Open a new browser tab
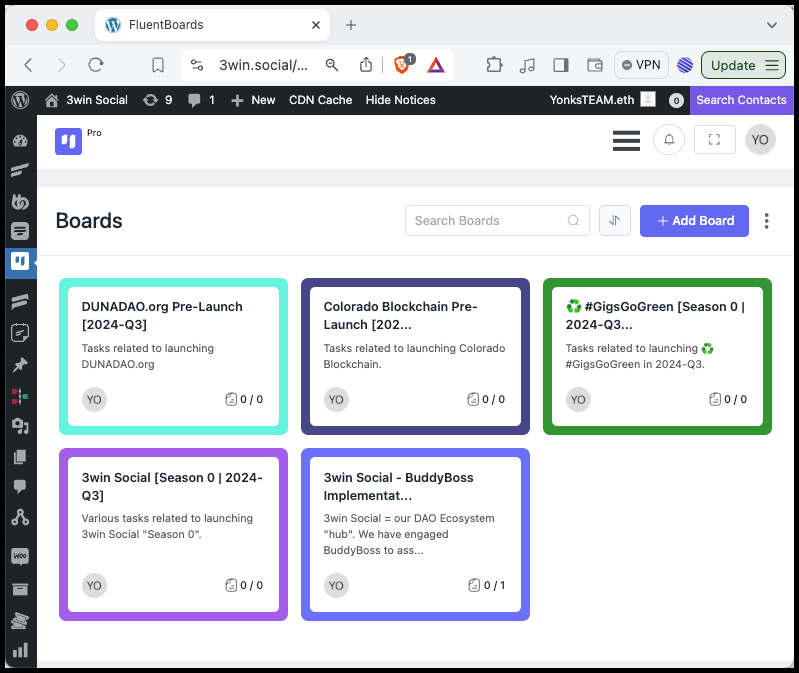799x673 pixels. (351, 25)
